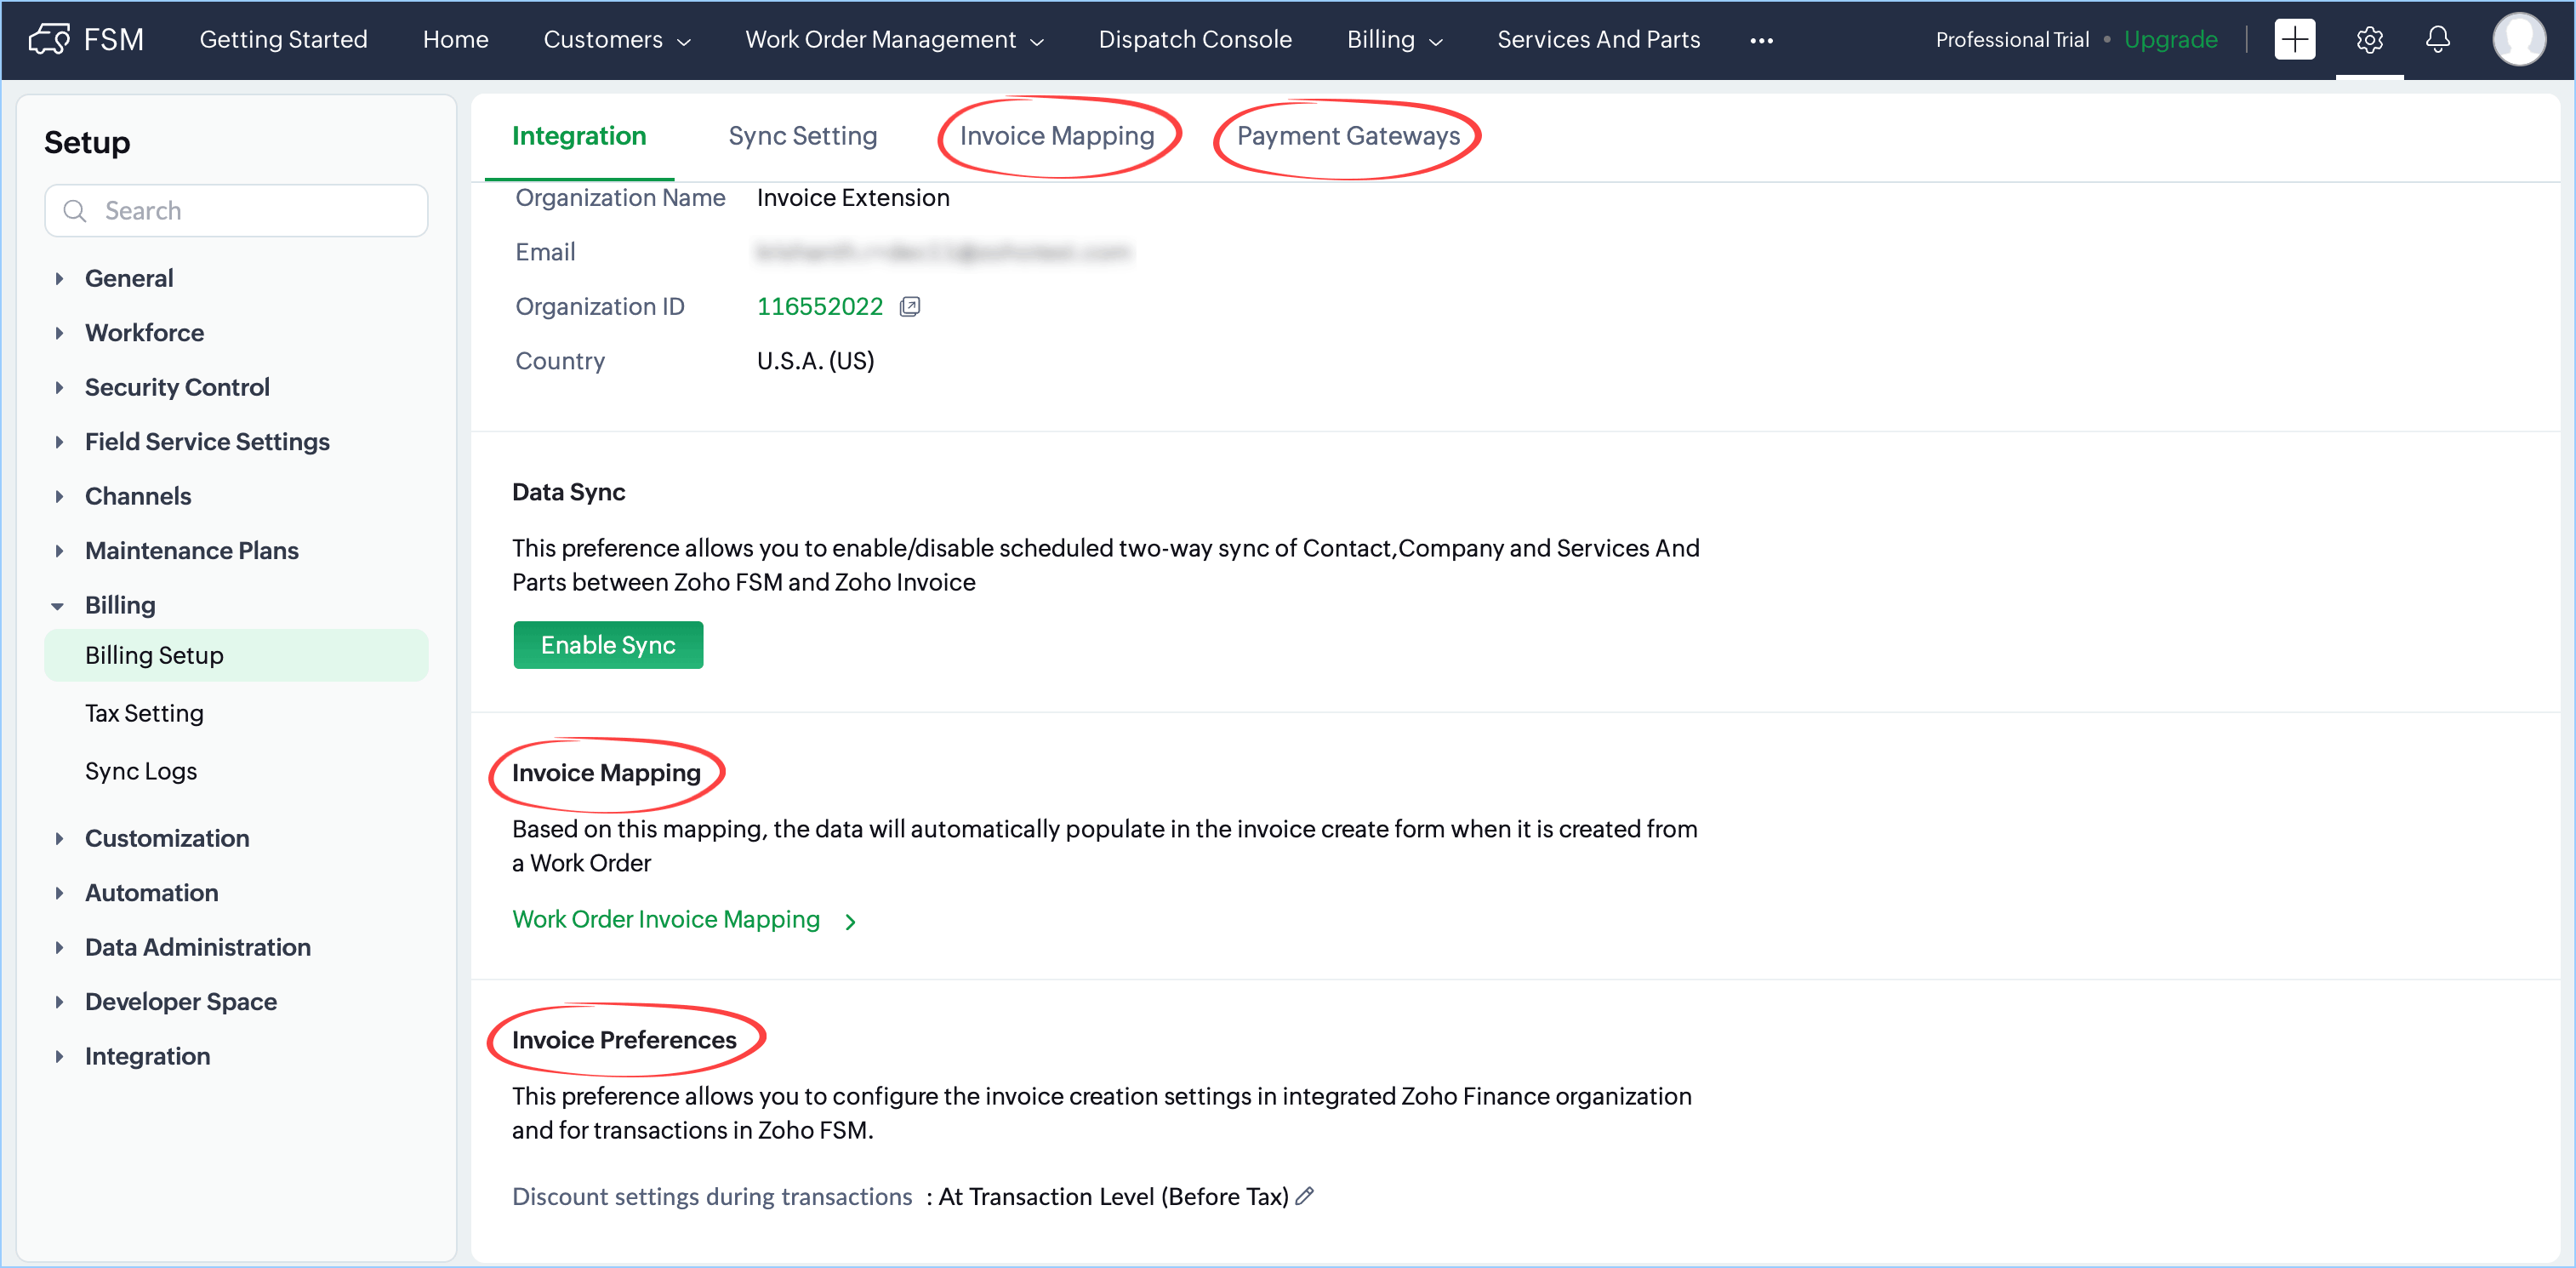Click the Upgrade link
This screenshot has width=2576, height=1268.
[2170, 40]
